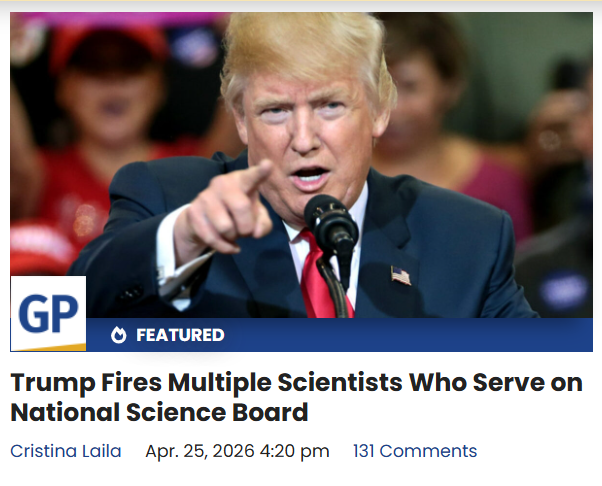Click the Apr. 25, 2026 date

pyautogui.click(x=202, y=451)
